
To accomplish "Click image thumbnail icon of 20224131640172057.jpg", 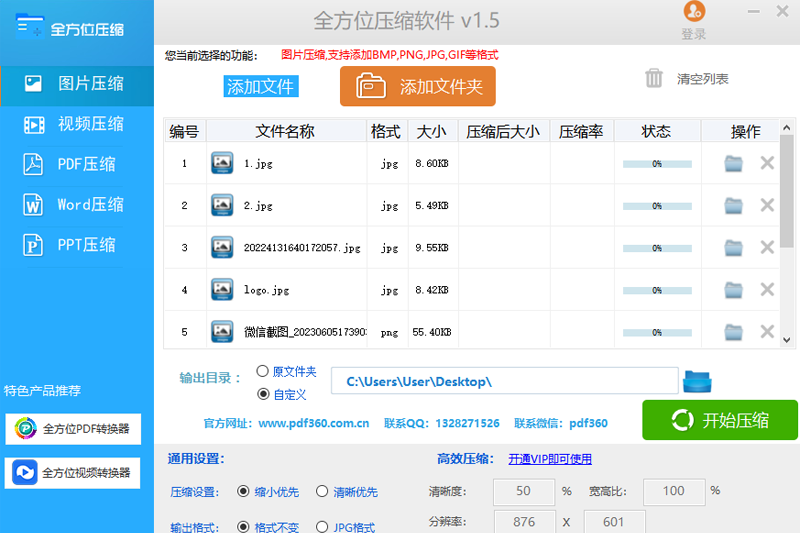I will [x=222, y=247].
